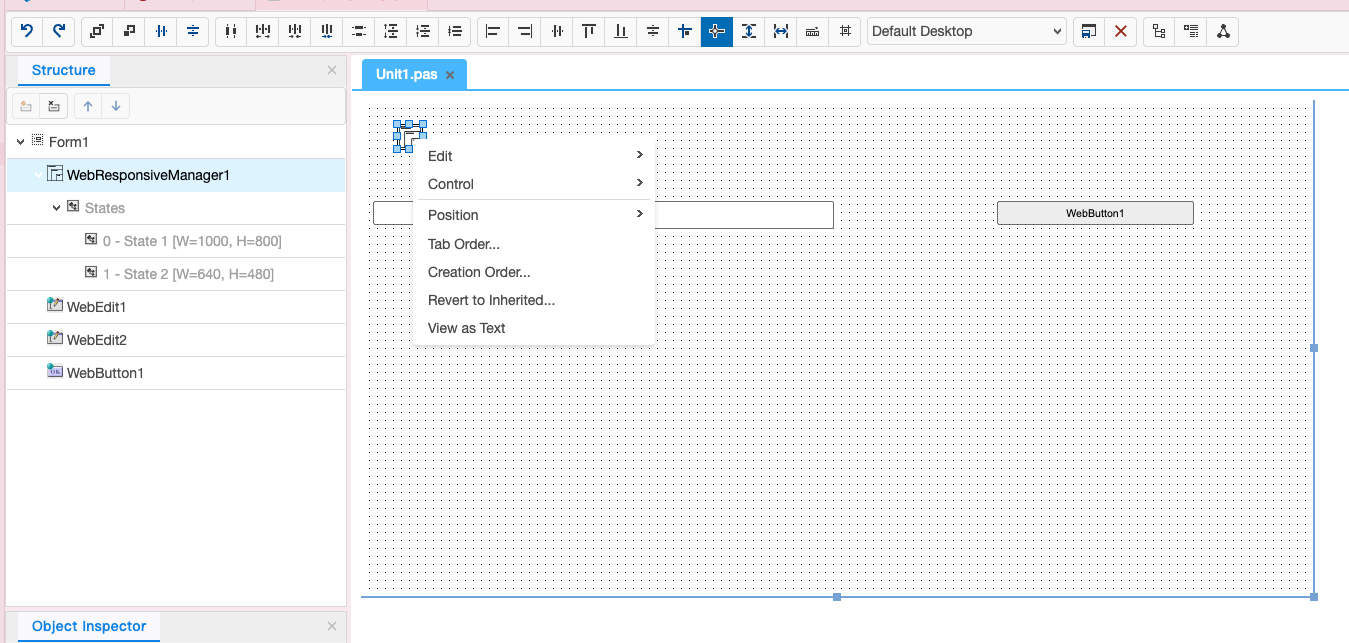Viewport: 1349px width, 643px height.
Task: Switch to the Unit1.pas tab
Action: pos(406,74)
